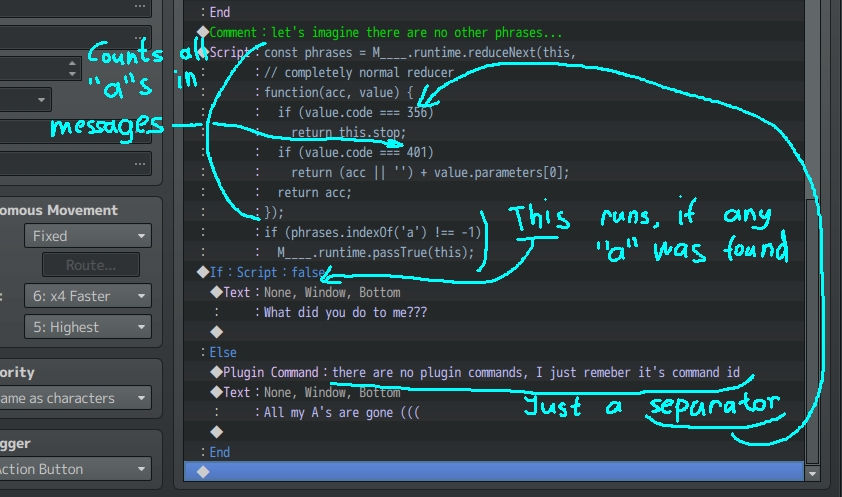The width and height of the screenshot is (842, 497).
Task: Select the Comment command diamond marker
Action: [203, 32]
